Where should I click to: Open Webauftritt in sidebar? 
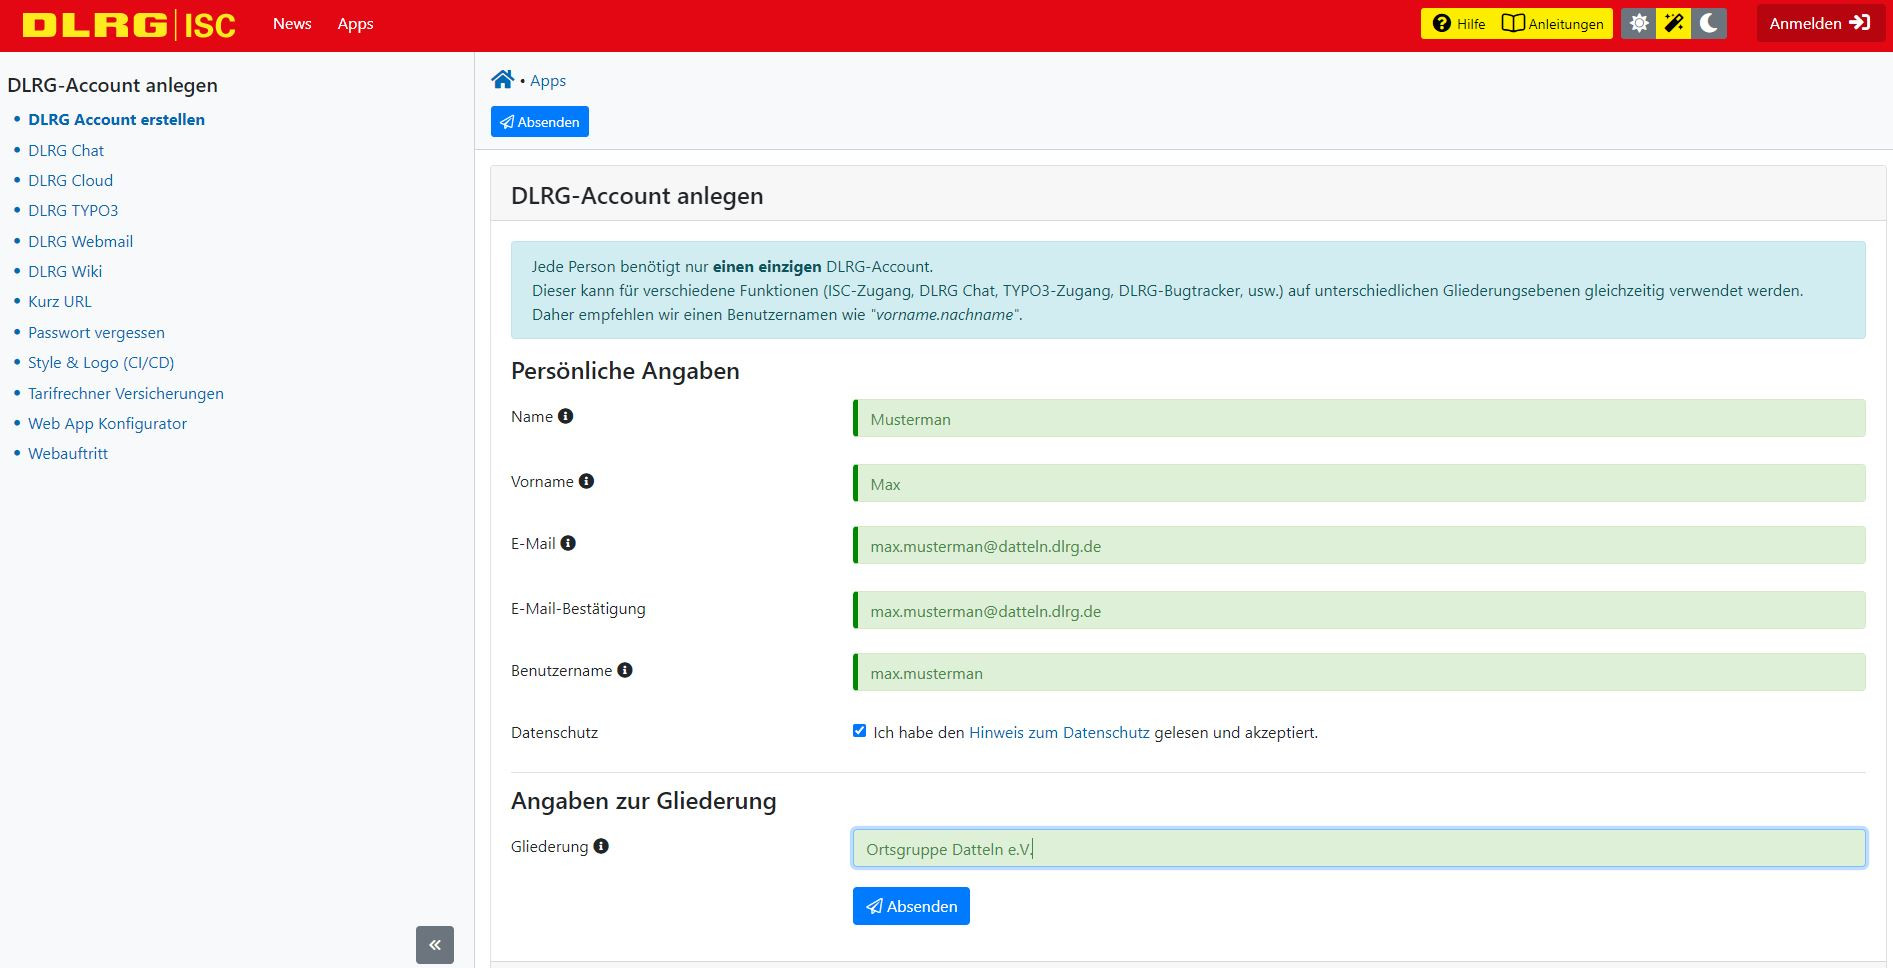point(68,453)
